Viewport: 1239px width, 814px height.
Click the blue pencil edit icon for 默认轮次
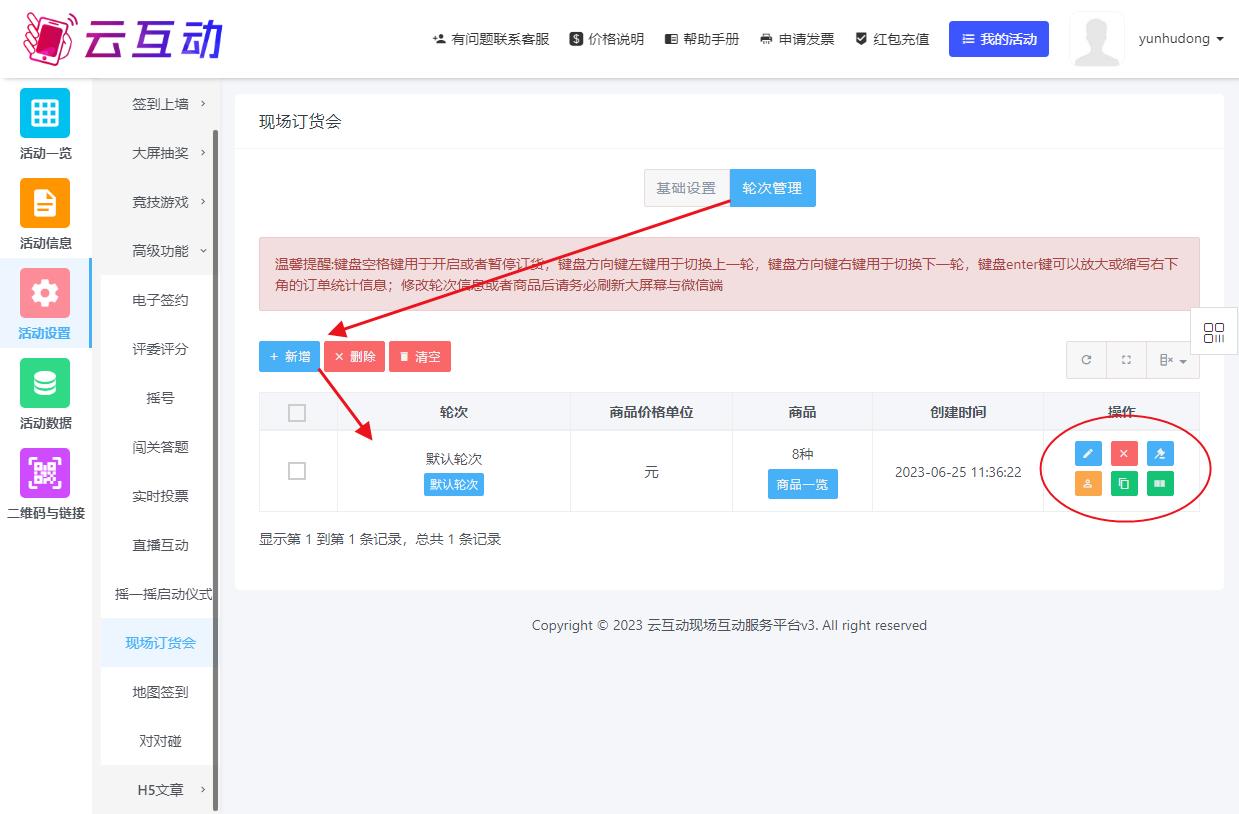(1088, 454)
